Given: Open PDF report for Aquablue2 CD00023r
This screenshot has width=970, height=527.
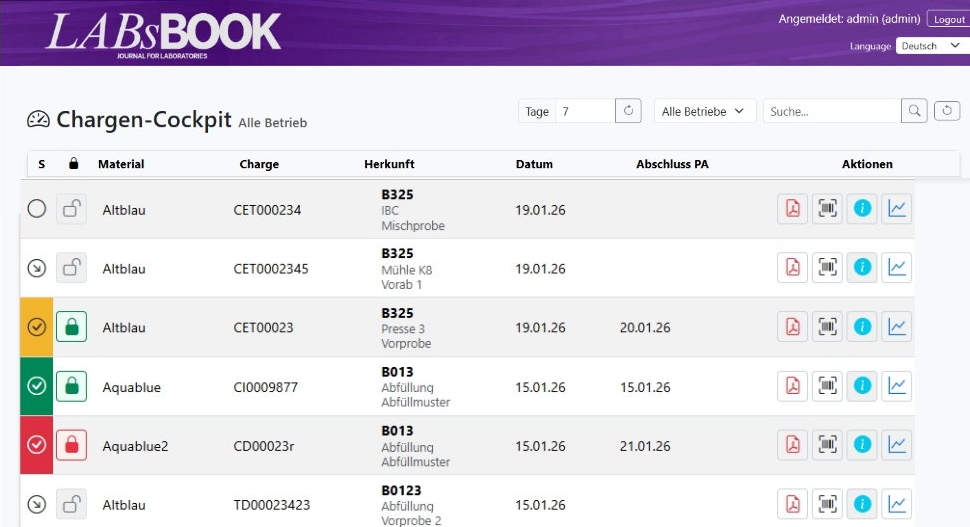Looking at the screenshot, I should [x=792, y=445].
